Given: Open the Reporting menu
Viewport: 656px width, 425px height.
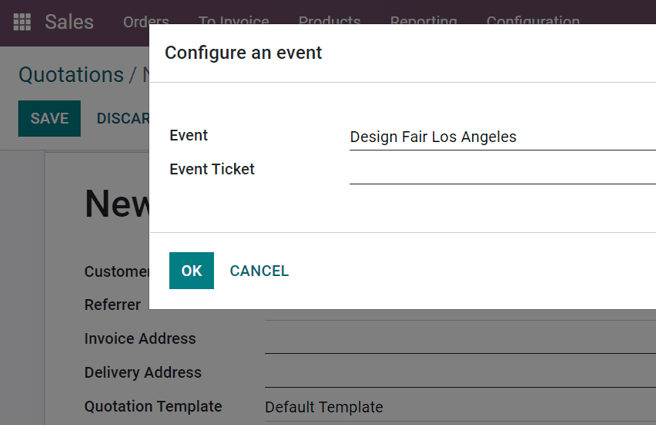Looking at the screenshot, I should [x=423, y=22].
